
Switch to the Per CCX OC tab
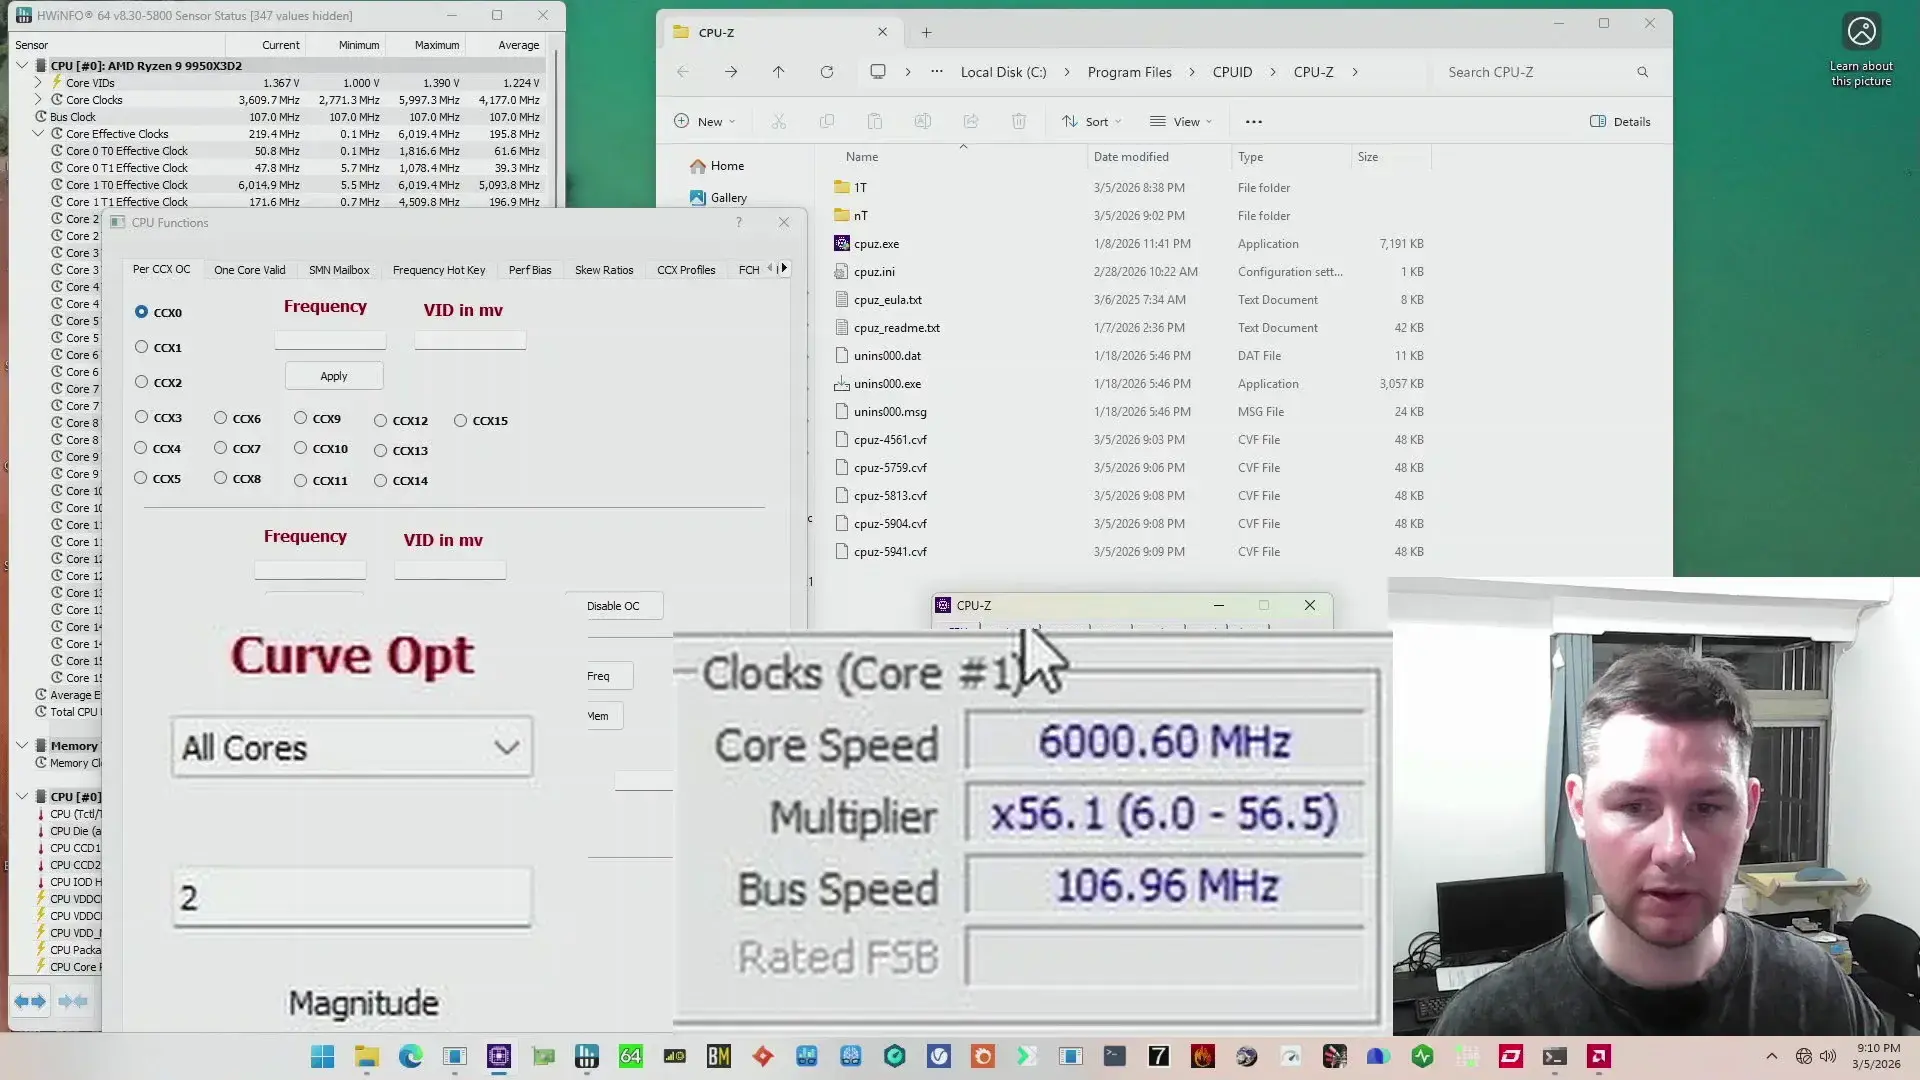click(161, 270)
